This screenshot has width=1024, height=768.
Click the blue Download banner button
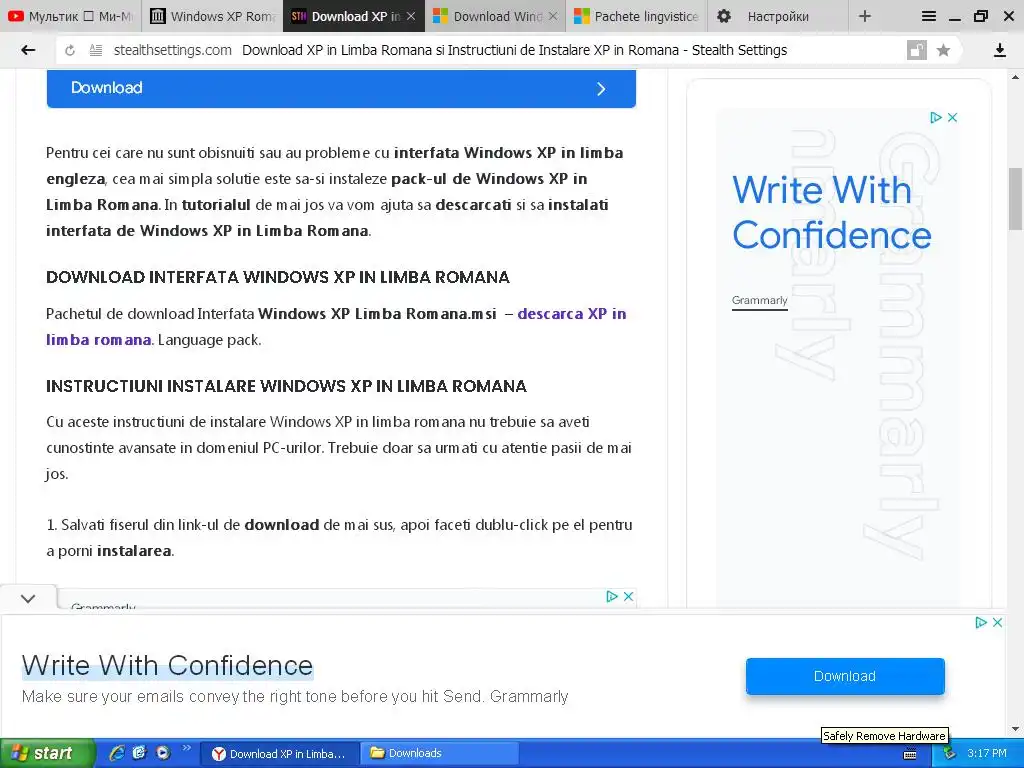(341, 88)
